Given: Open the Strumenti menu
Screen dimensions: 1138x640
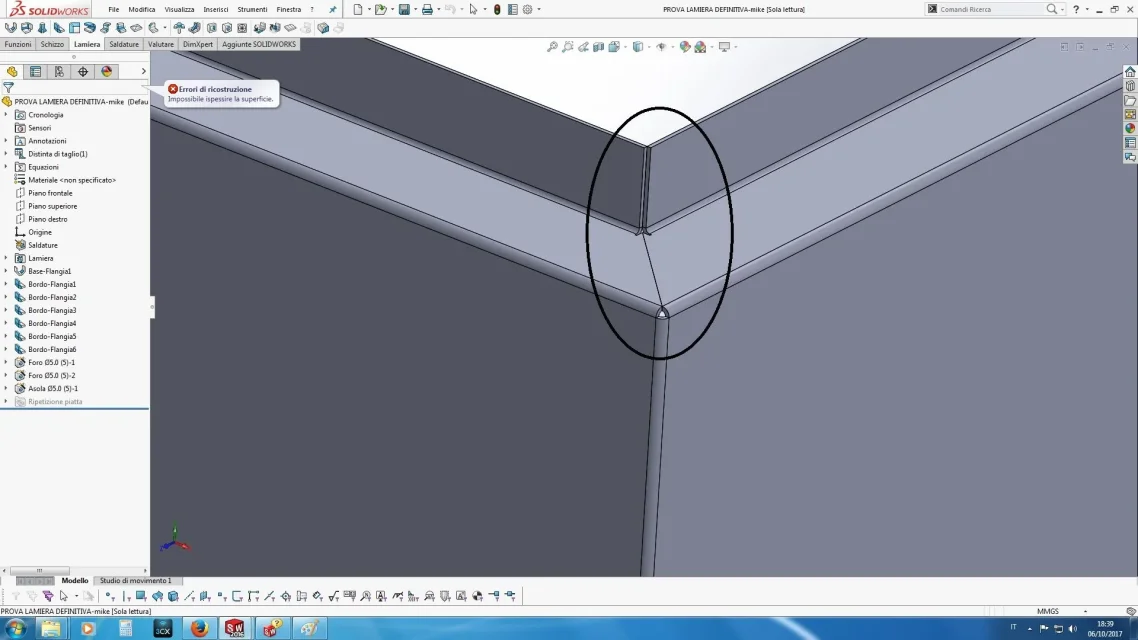Looking at the screenshot, I should [252, 9].
